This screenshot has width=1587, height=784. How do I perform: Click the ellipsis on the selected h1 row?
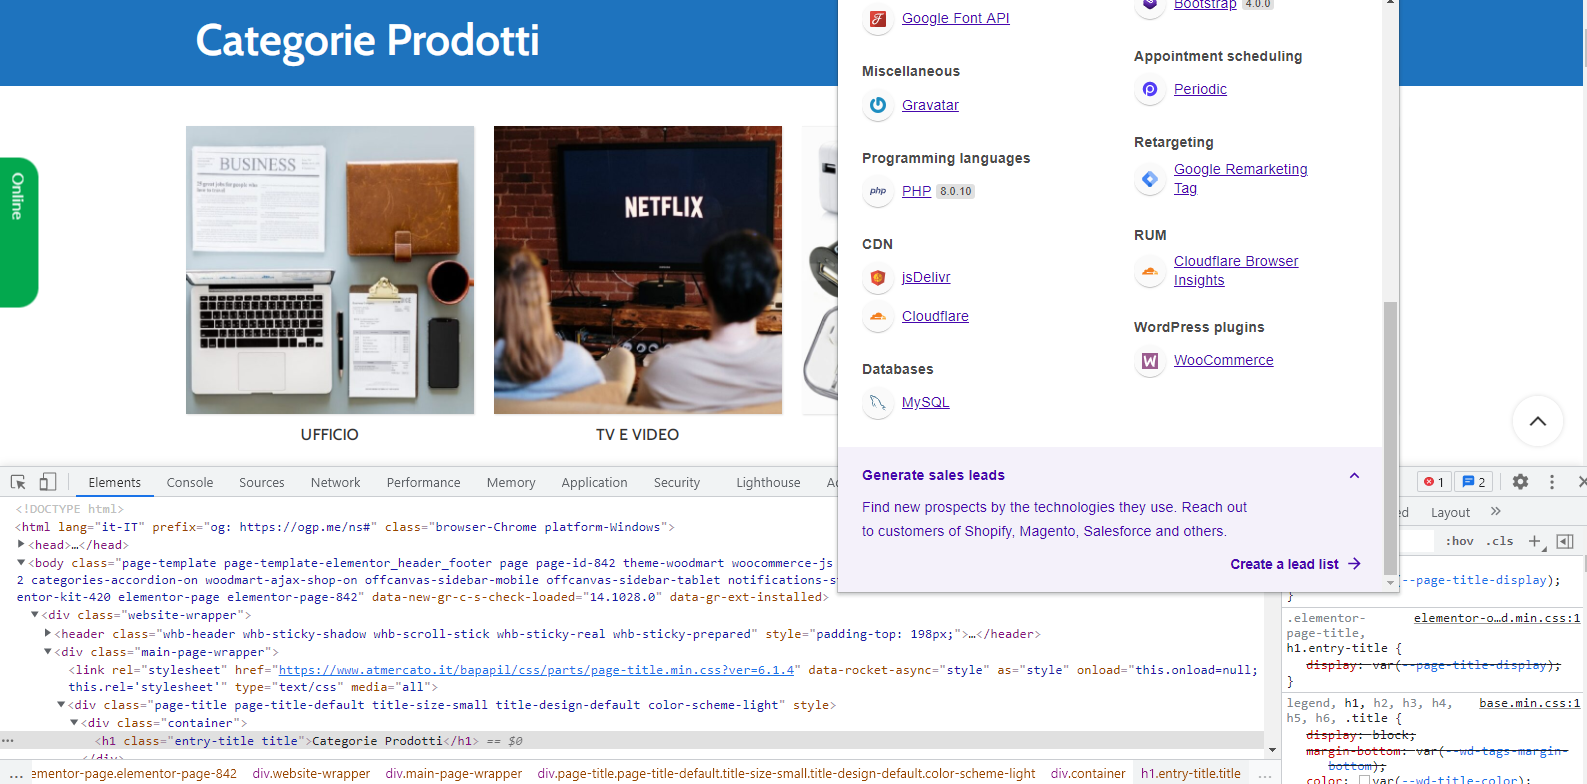point(8,741)
